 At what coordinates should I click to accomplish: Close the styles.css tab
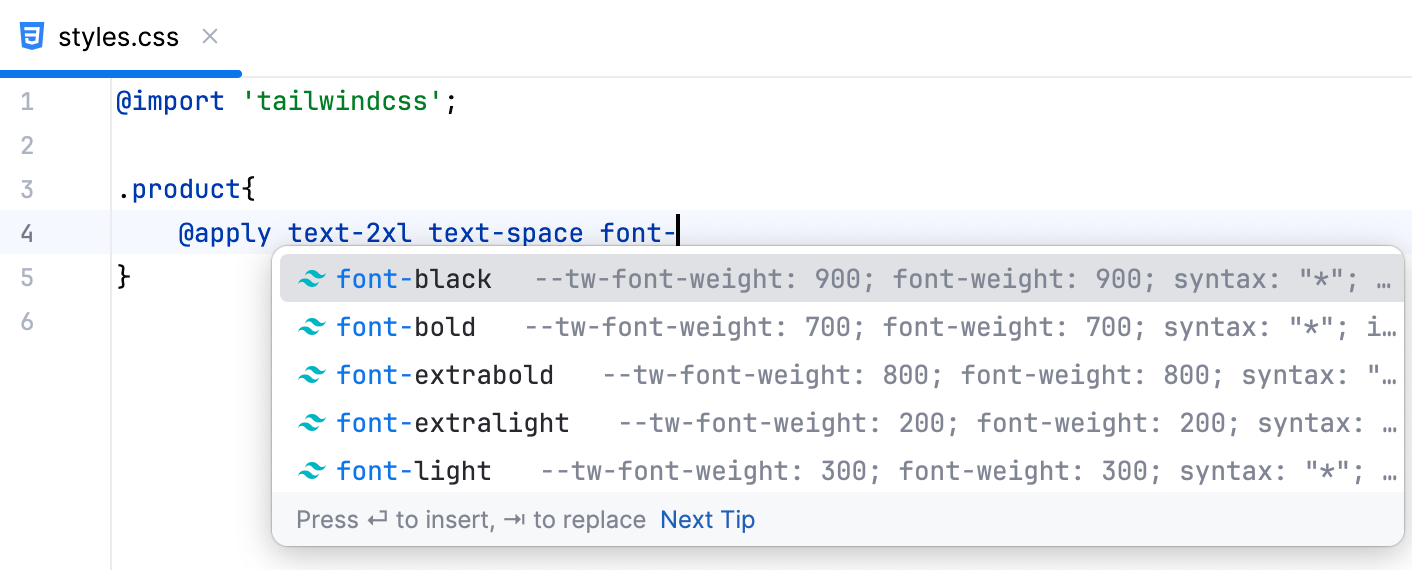[210, 37]
